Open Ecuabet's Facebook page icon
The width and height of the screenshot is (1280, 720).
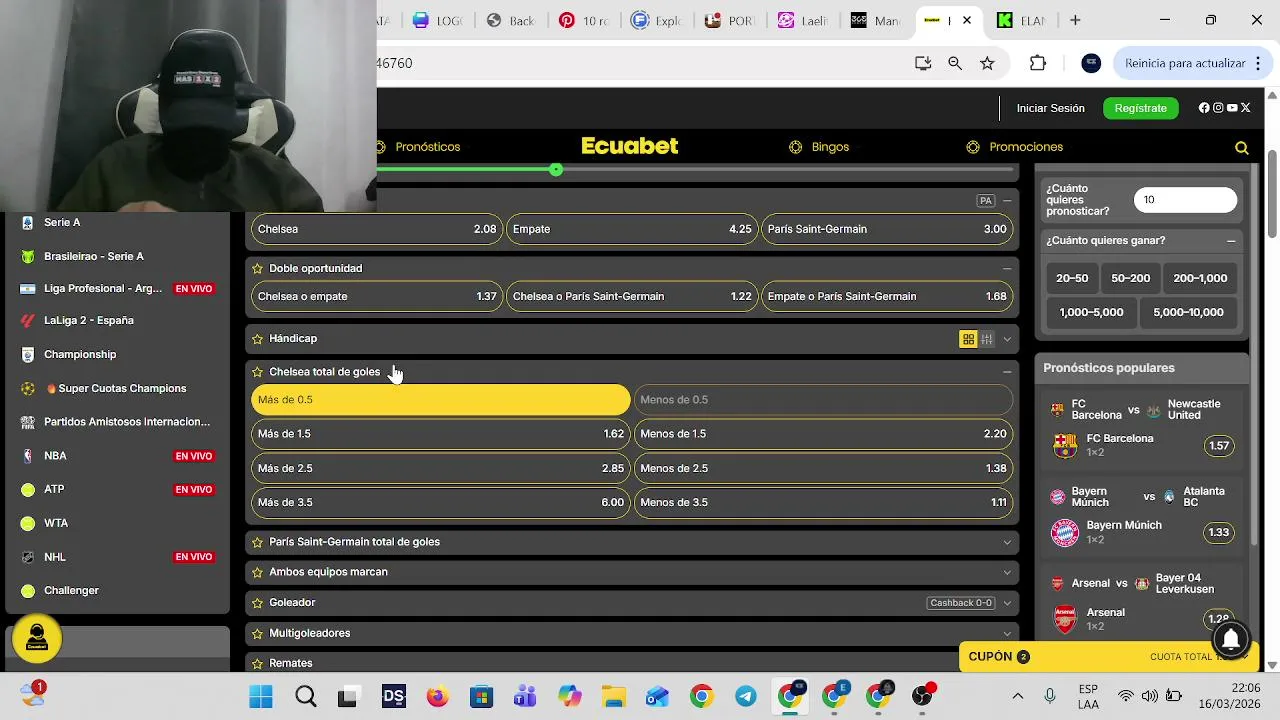pyautogui.click(x=1204, y=108)
